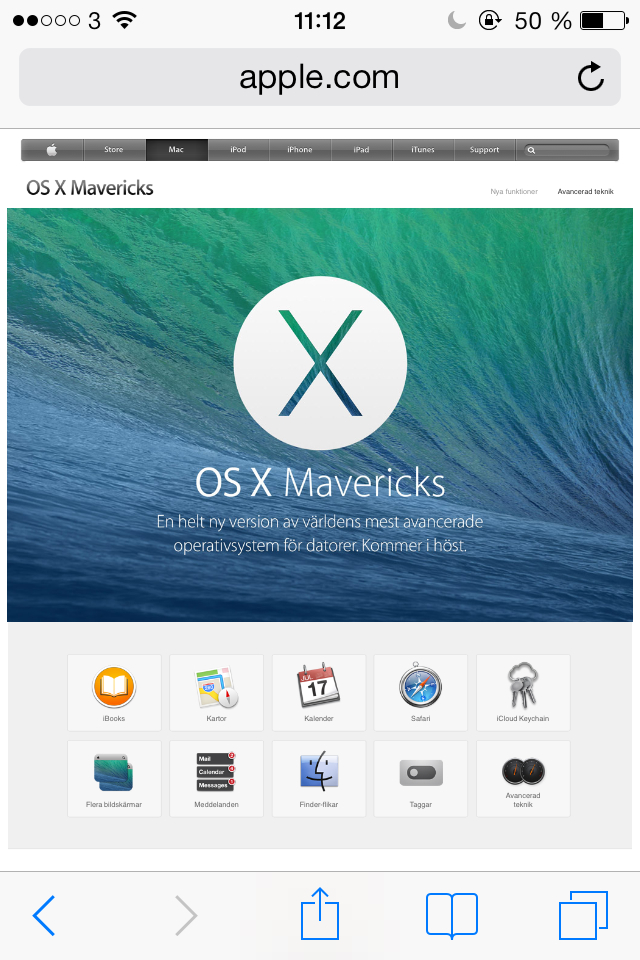Screen dimensions: 640x960
Task: Follow the Nya funktioner link
Action: pos(514,191)
